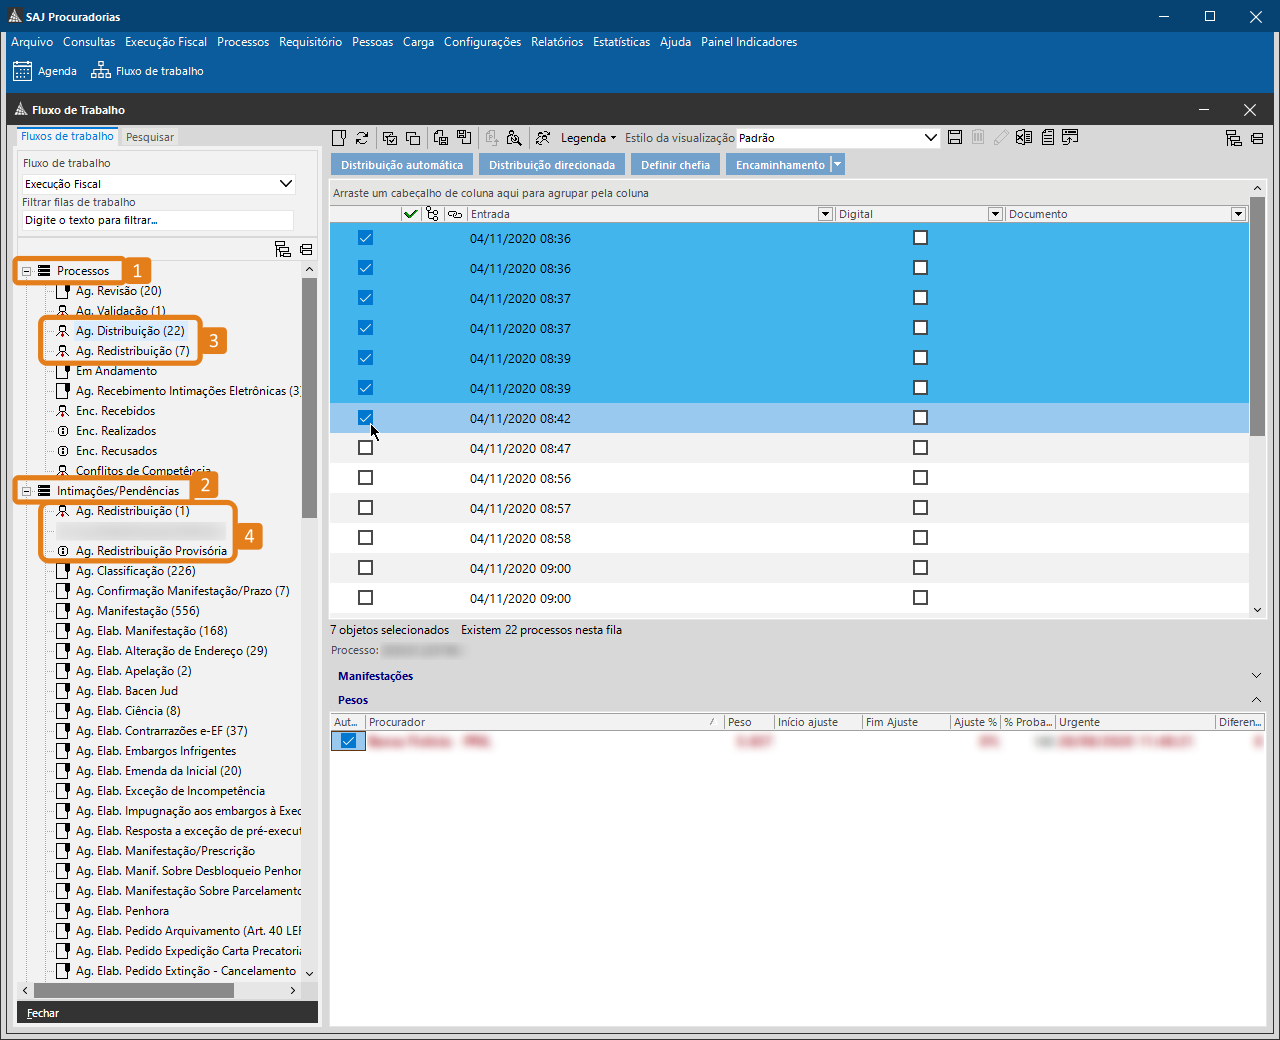Click the Distribuição automática button
Viewport: 1280px width, 1040px height.
(402, 165)
